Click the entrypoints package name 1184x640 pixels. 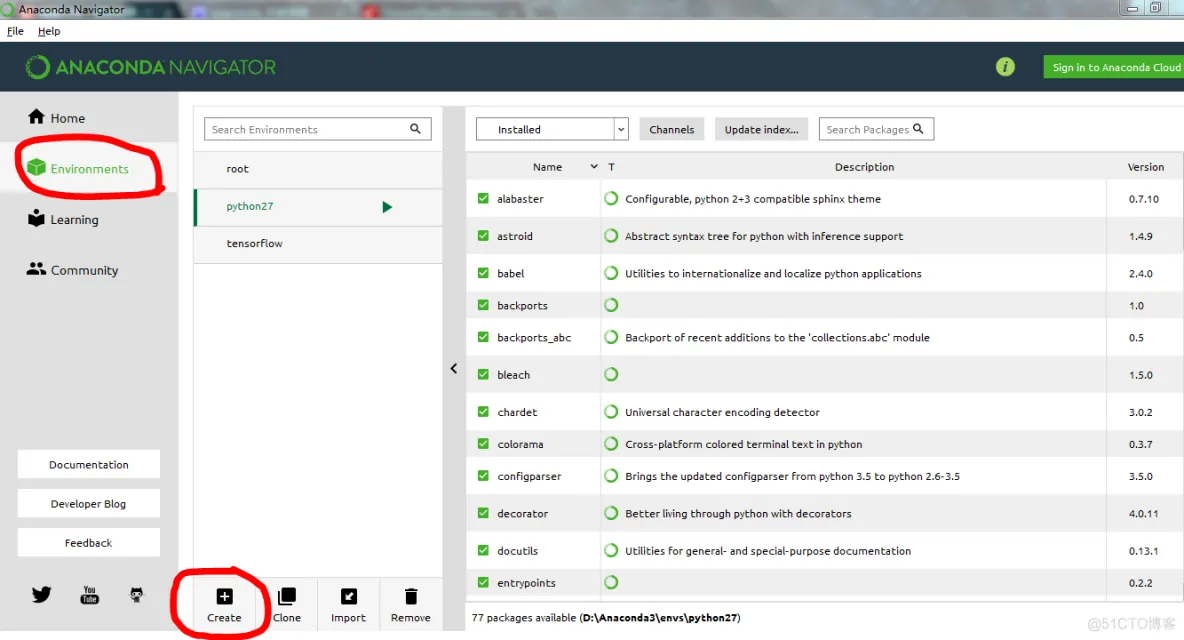(x=526, y=583)
